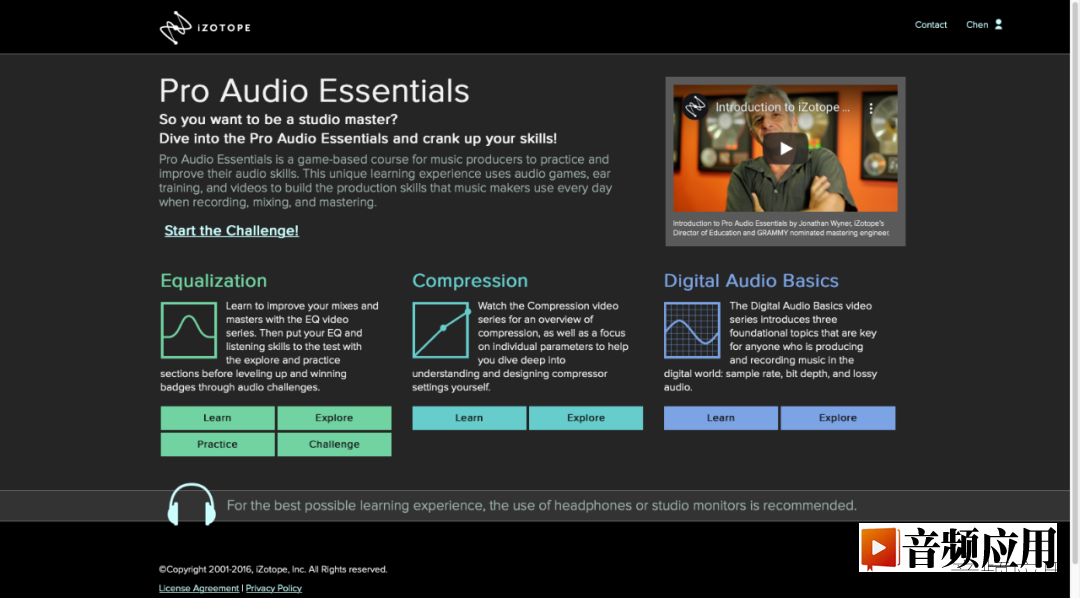This screenshot has height=598, width=1080.
Task: Click the Compression section heading
Action: [x=470, y=281]
